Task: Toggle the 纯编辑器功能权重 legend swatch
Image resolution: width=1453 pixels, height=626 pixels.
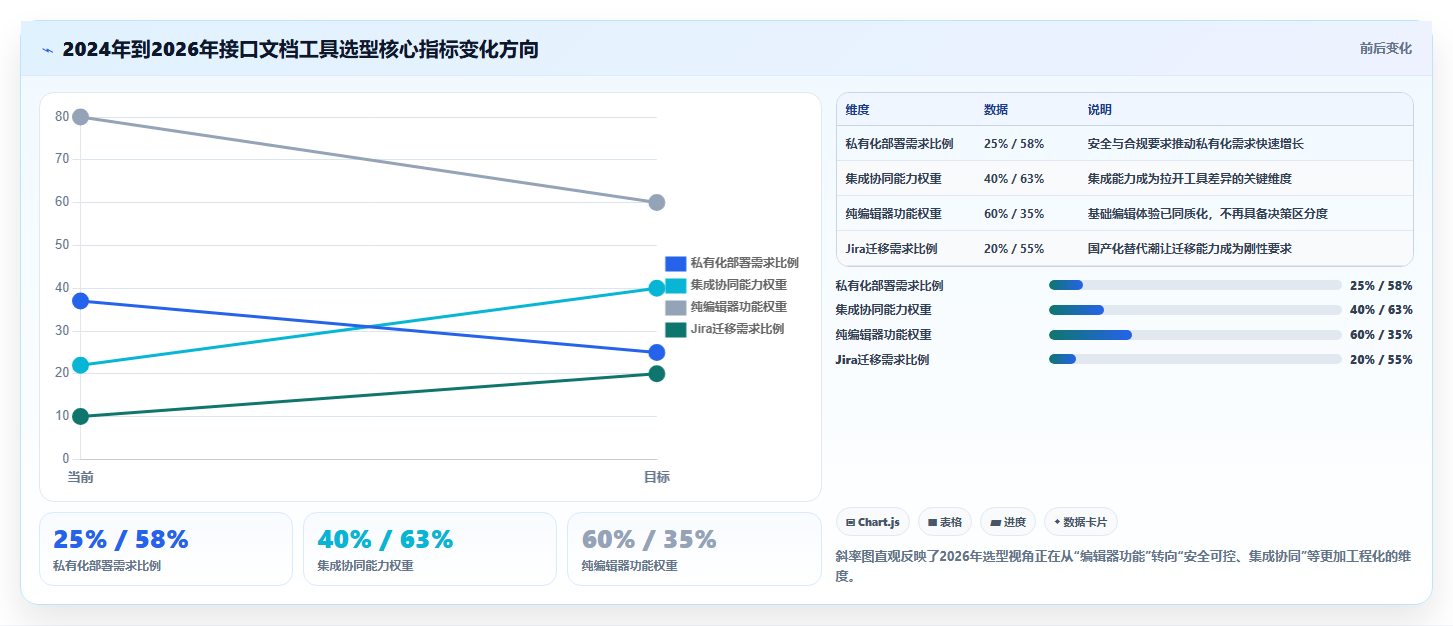Action: [676, 307]
